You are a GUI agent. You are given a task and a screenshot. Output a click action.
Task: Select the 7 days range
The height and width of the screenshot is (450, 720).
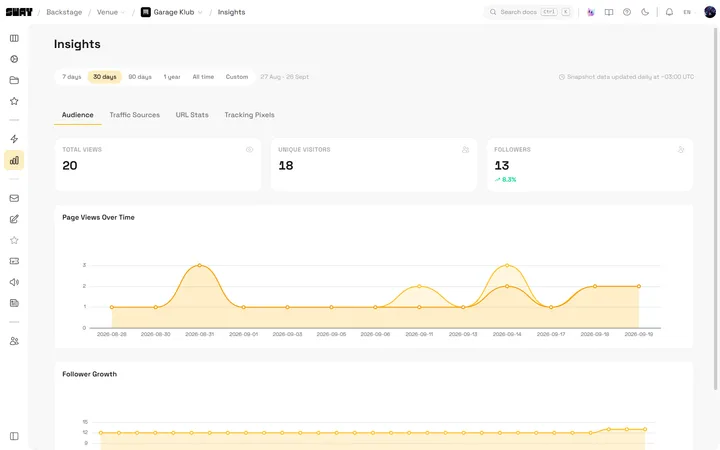pos(72,77)
